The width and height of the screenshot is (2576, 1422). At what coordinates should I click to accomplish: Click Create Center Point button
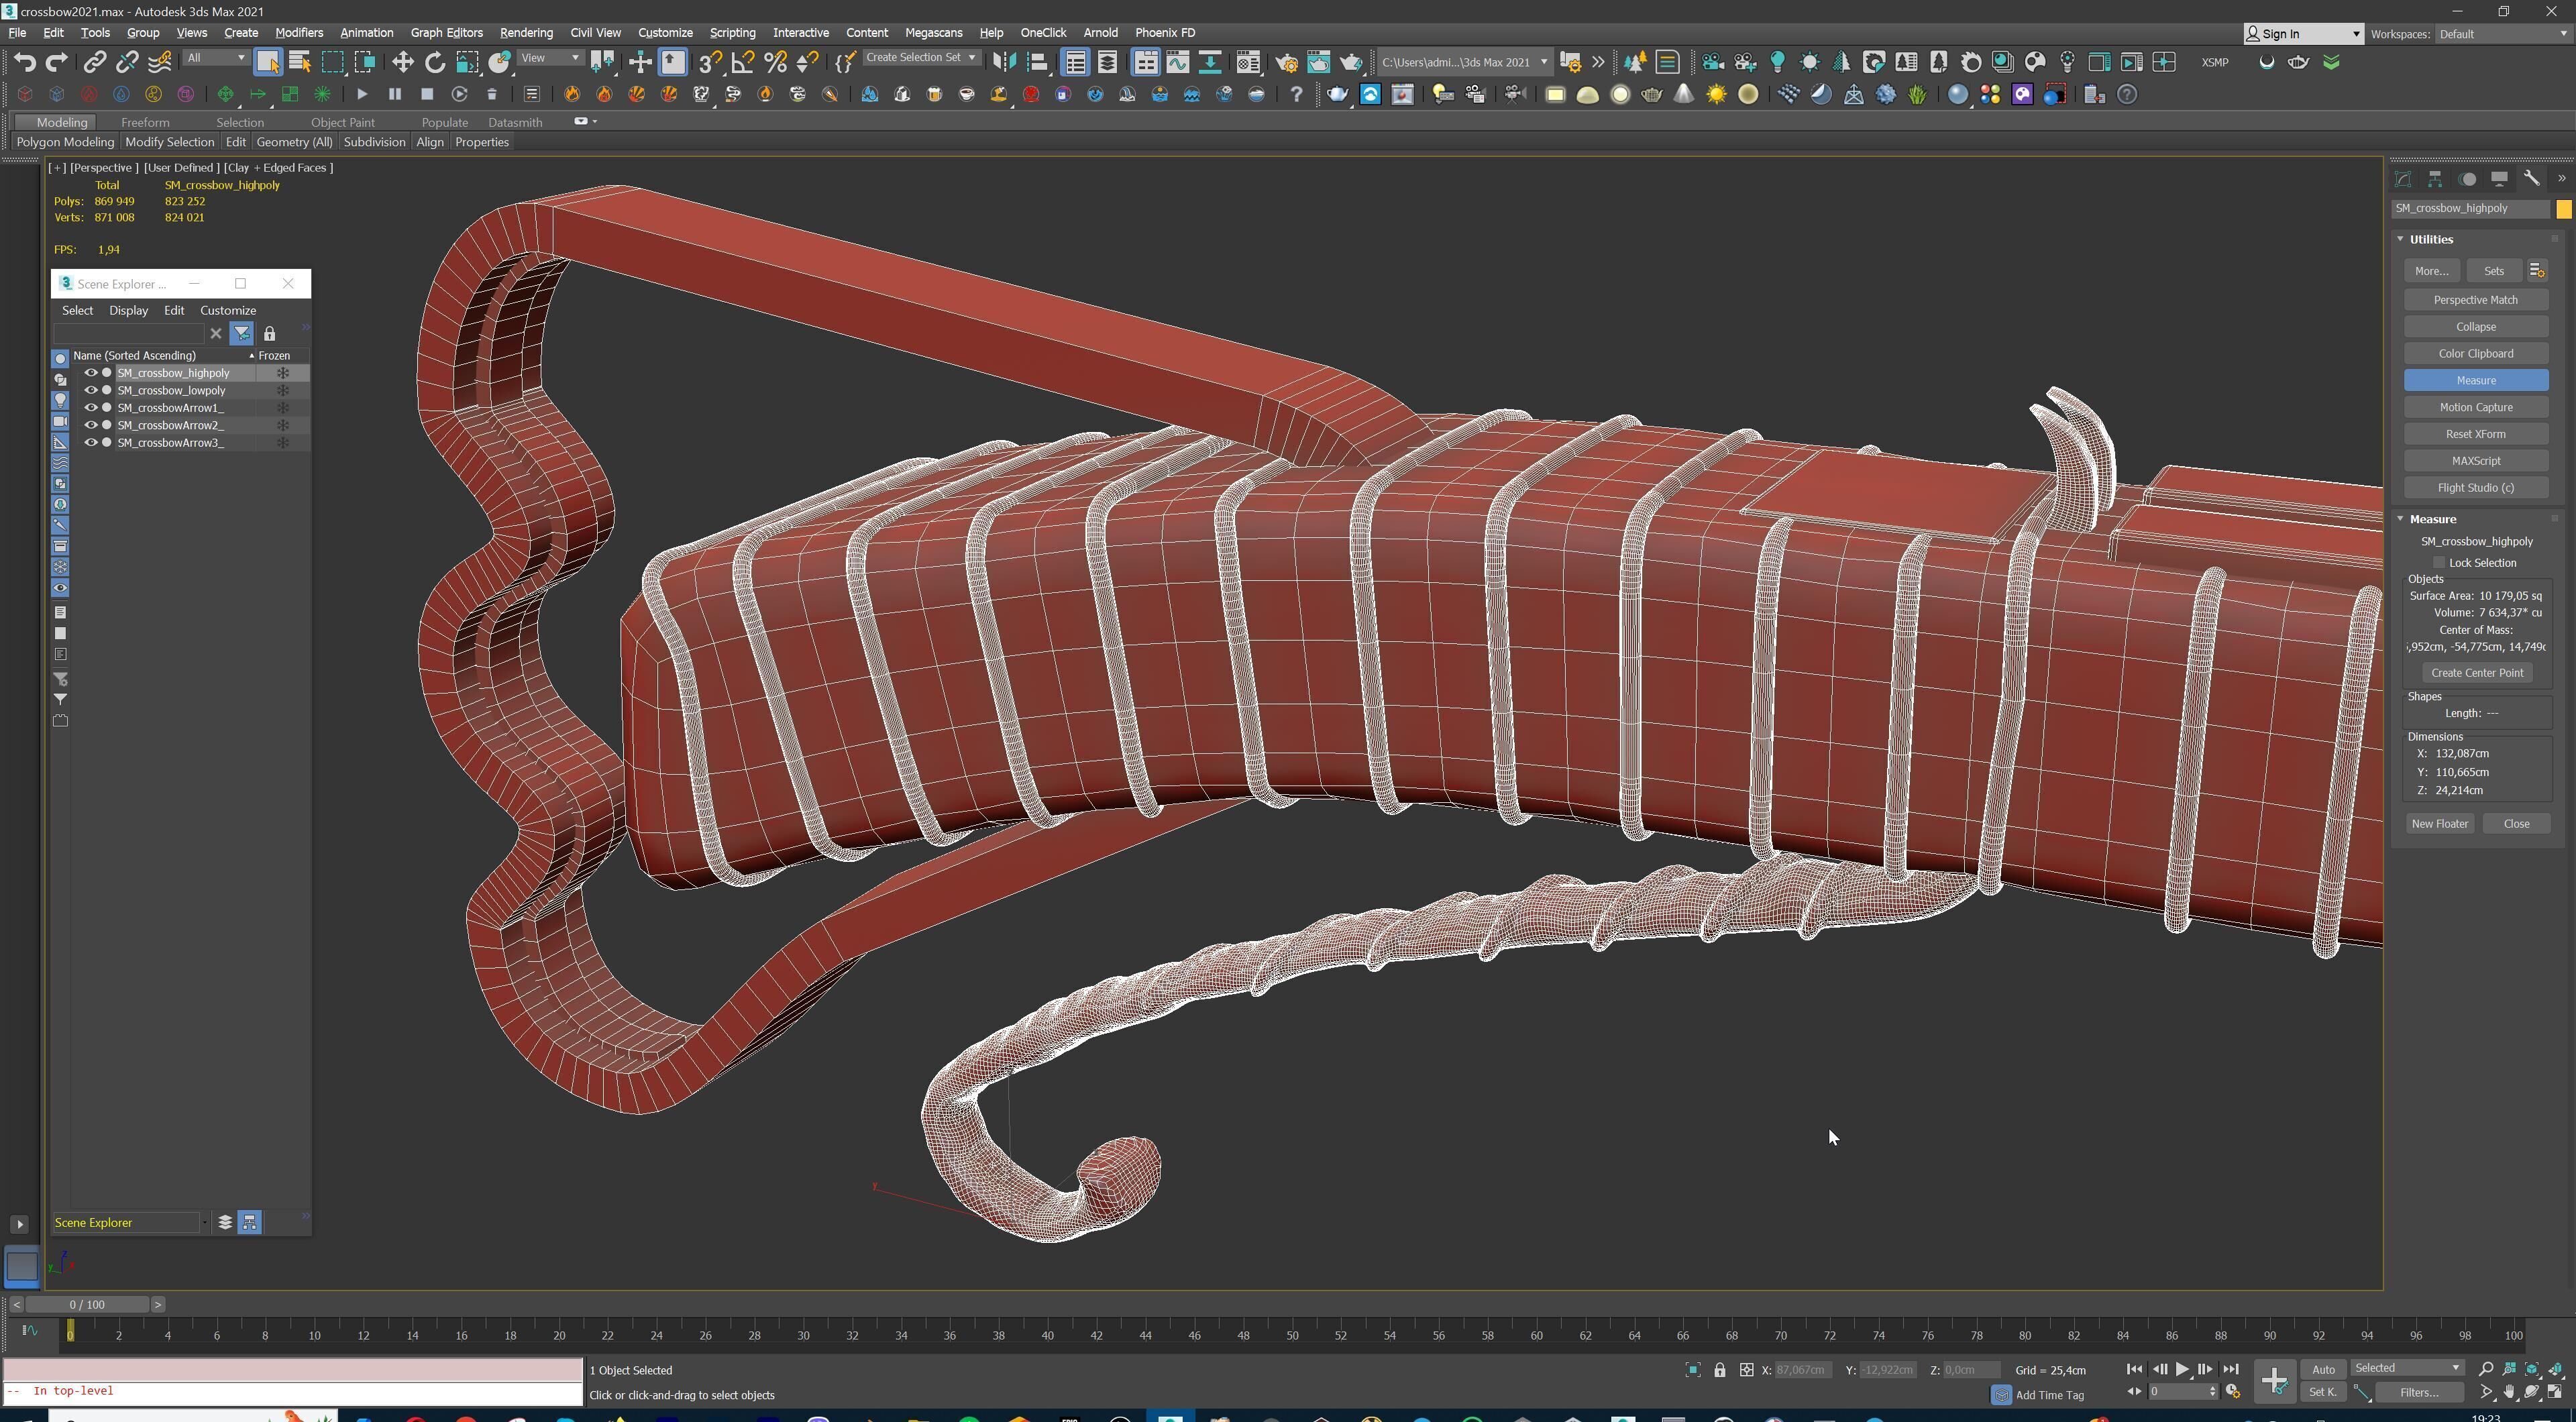point(2477,673)
